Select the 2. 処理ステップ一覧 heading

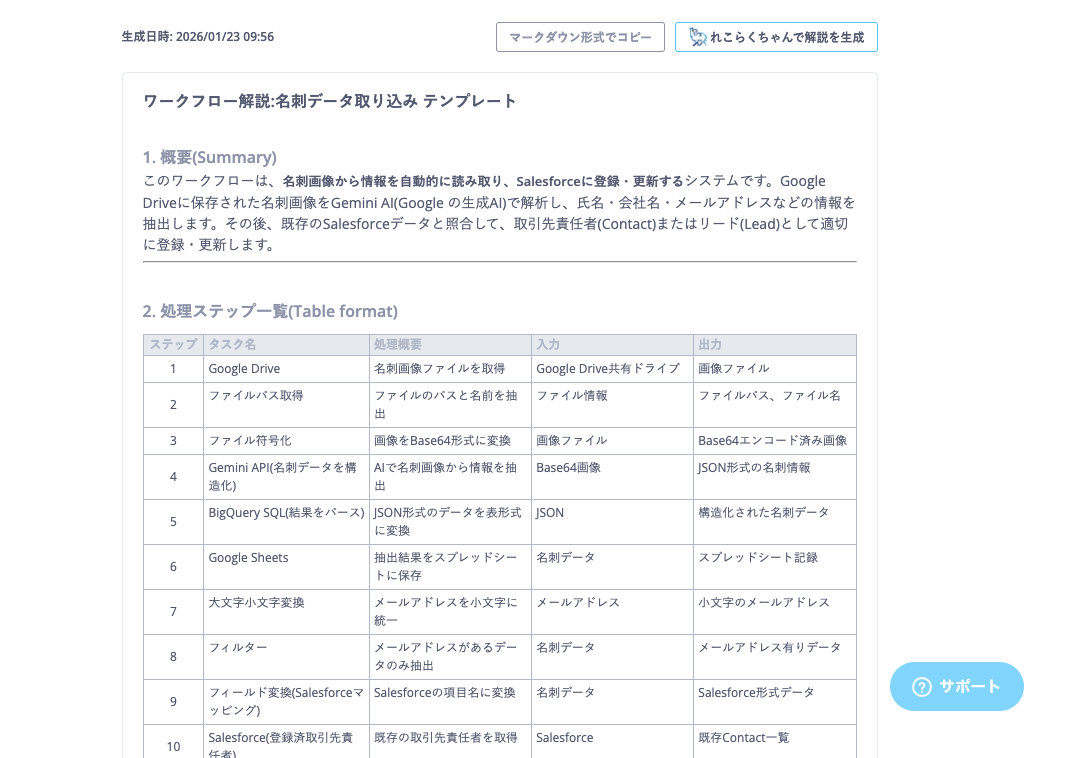(270, 311)
